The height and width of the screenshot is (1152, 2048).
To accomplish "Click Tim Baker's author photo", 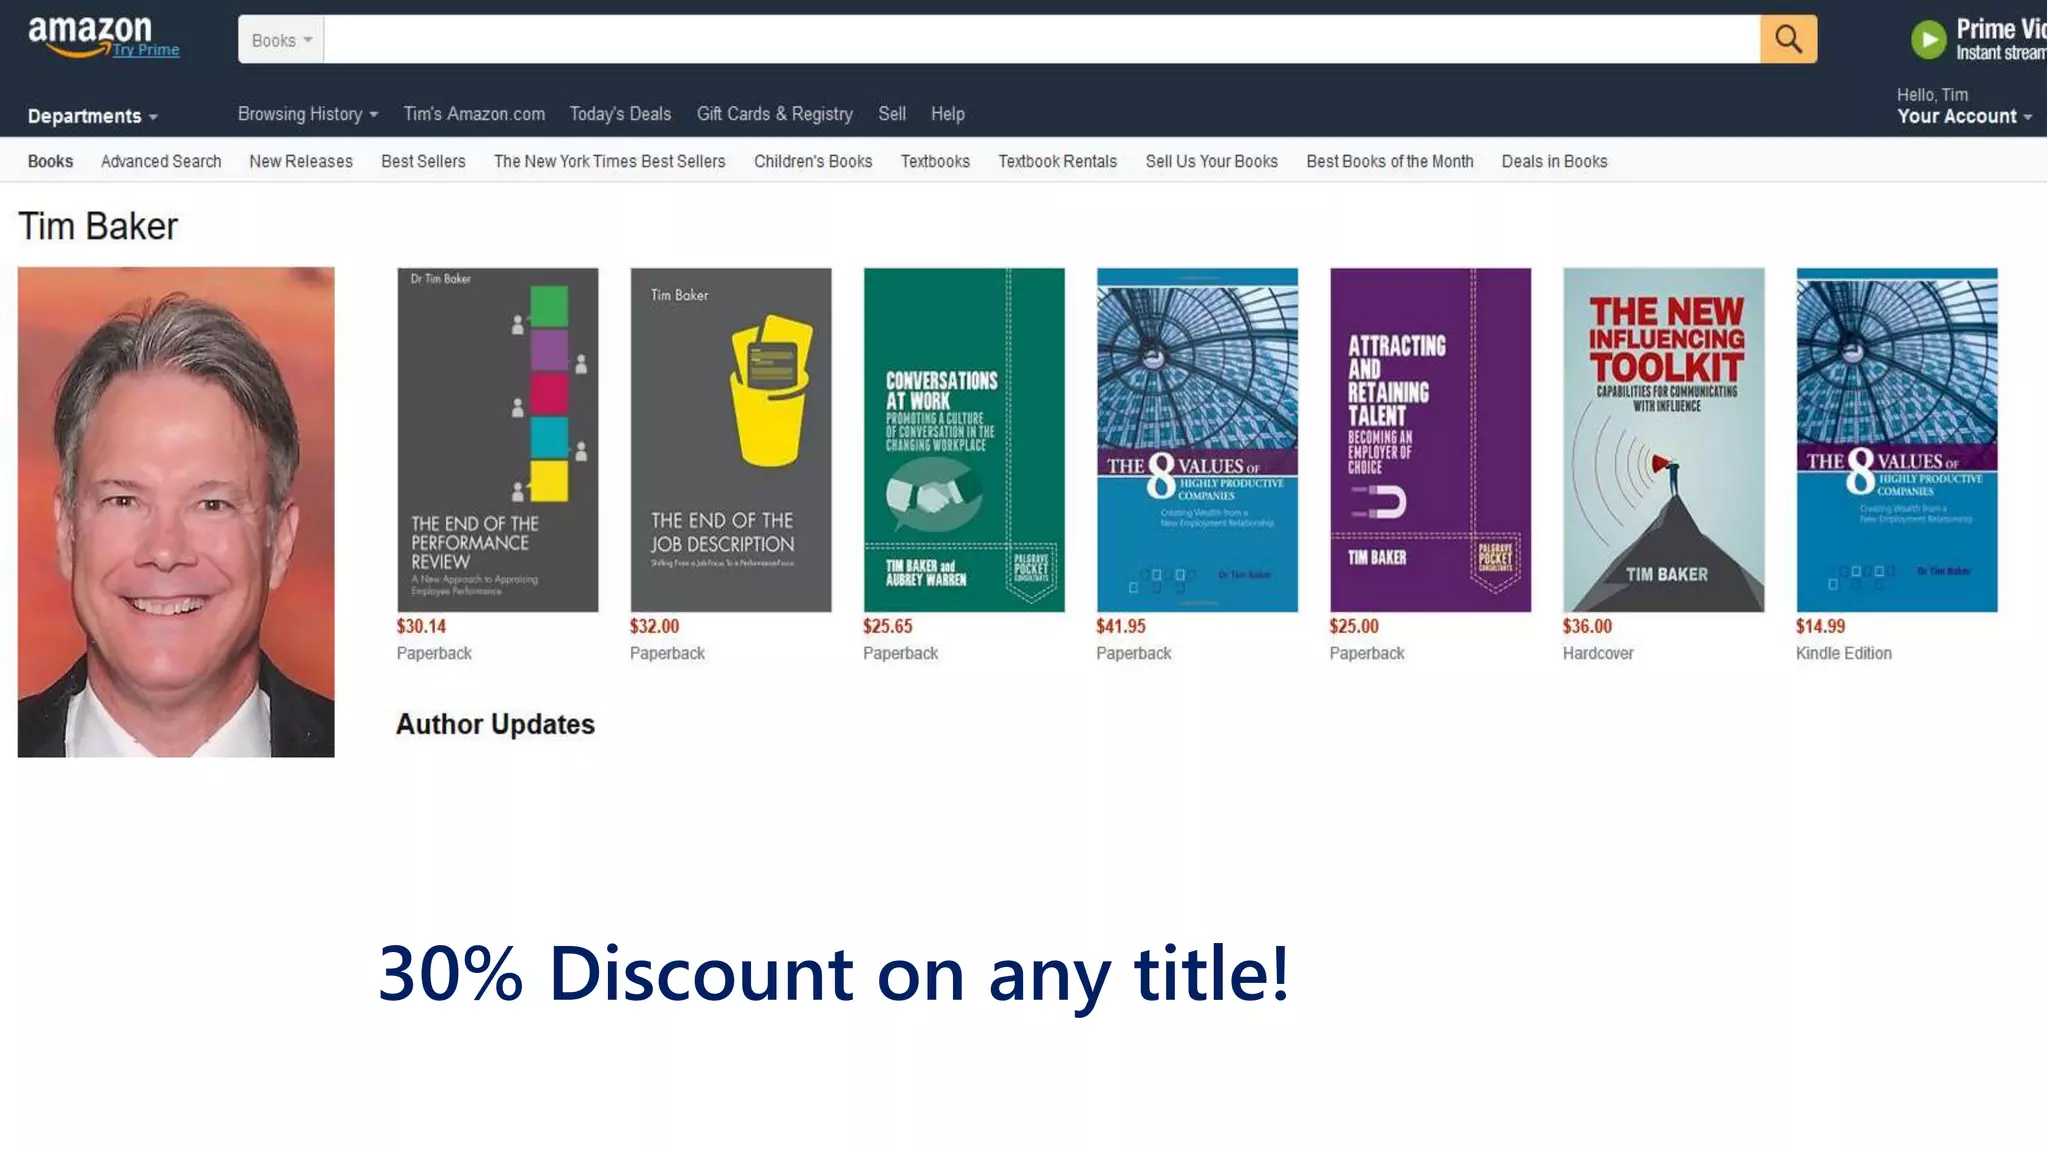I will pyautogui.click(x=176, y=511).
